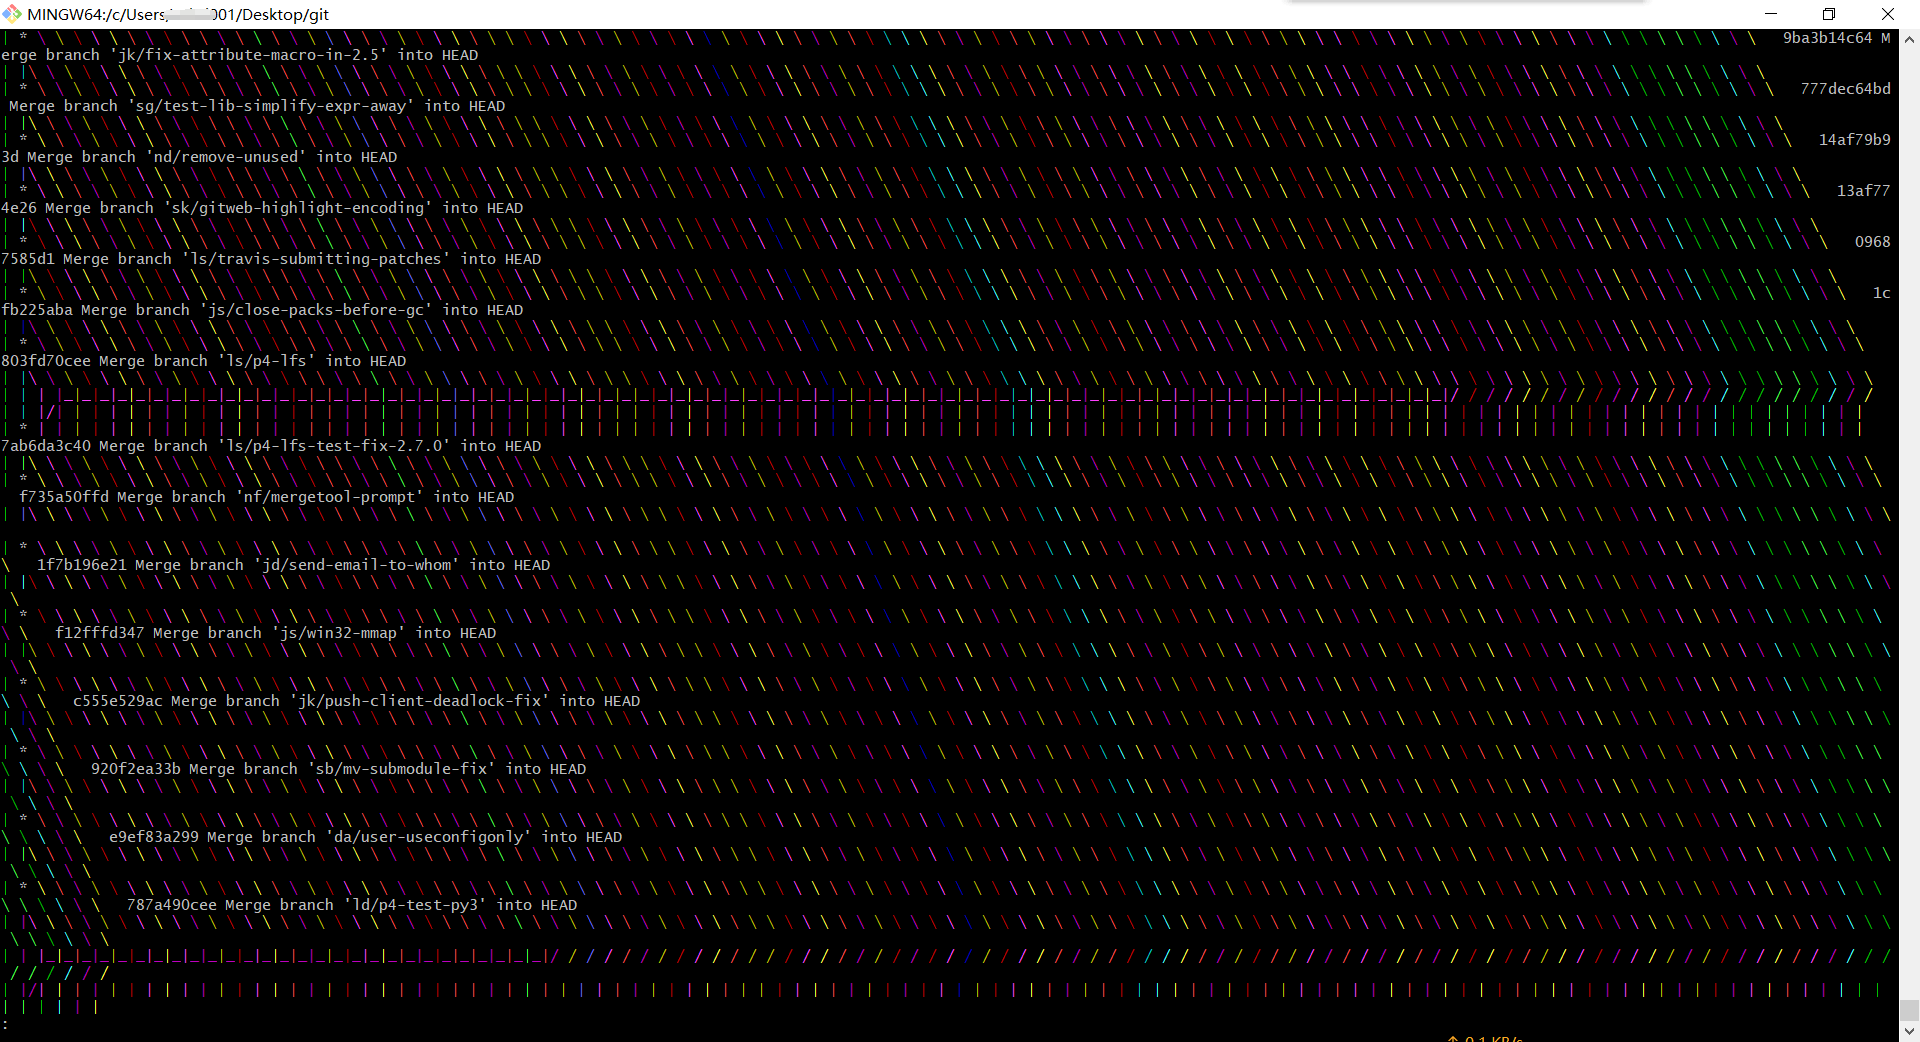The height and width of the screenshot is (1042, 1920).
Task: Click hash 777dec64bd at right edge
Action: click(1845, 89)
